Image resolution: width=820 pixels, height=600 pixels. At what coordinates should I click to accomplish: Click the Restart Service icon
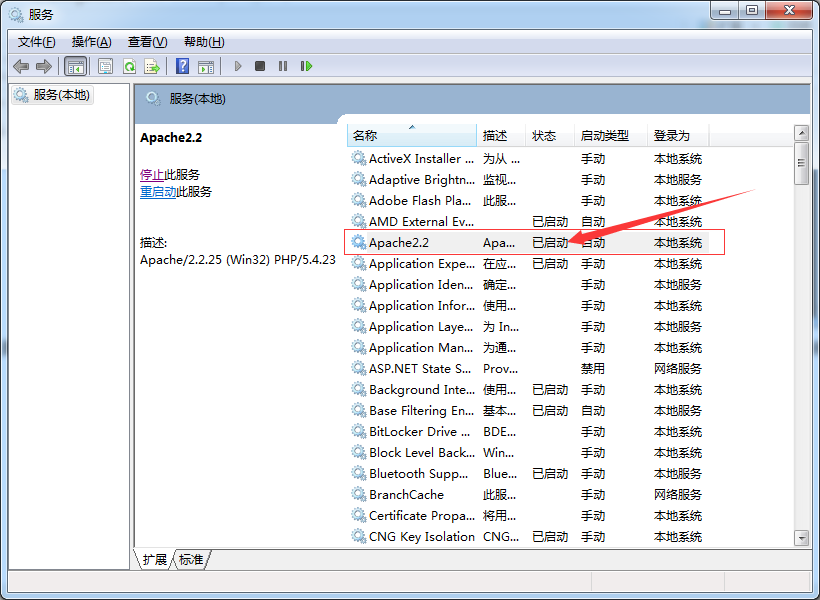(306, 66)
